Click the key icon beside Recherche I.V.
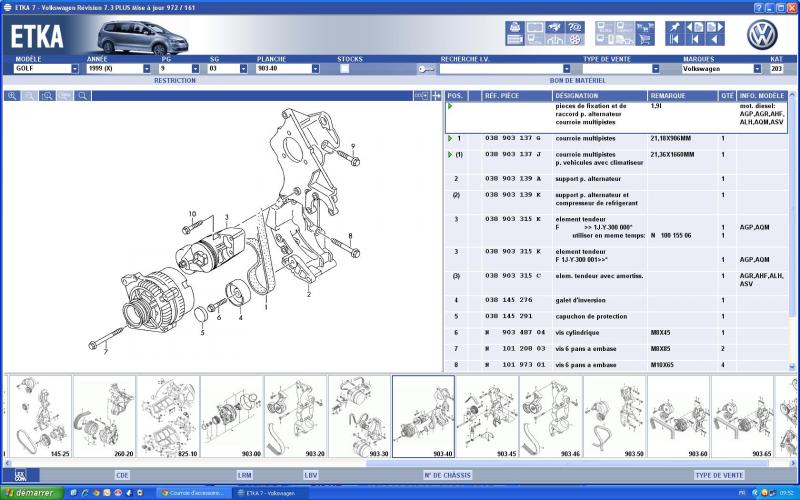Viewport: 800px width, 500px height. pos(426,69)
